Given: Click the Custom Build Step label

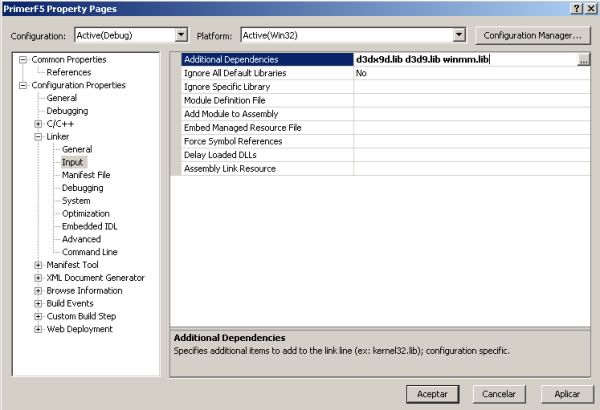Looking at the screenshot, I should 81,316.
